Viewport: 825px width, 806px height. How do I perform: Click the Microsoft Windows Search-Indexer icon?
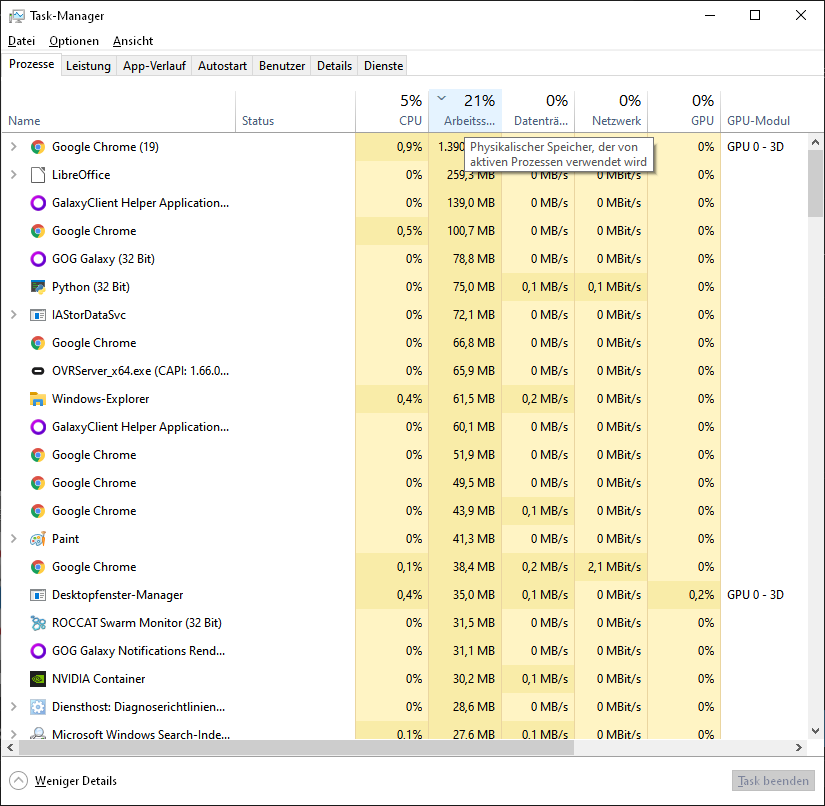[x=37, y=733]
